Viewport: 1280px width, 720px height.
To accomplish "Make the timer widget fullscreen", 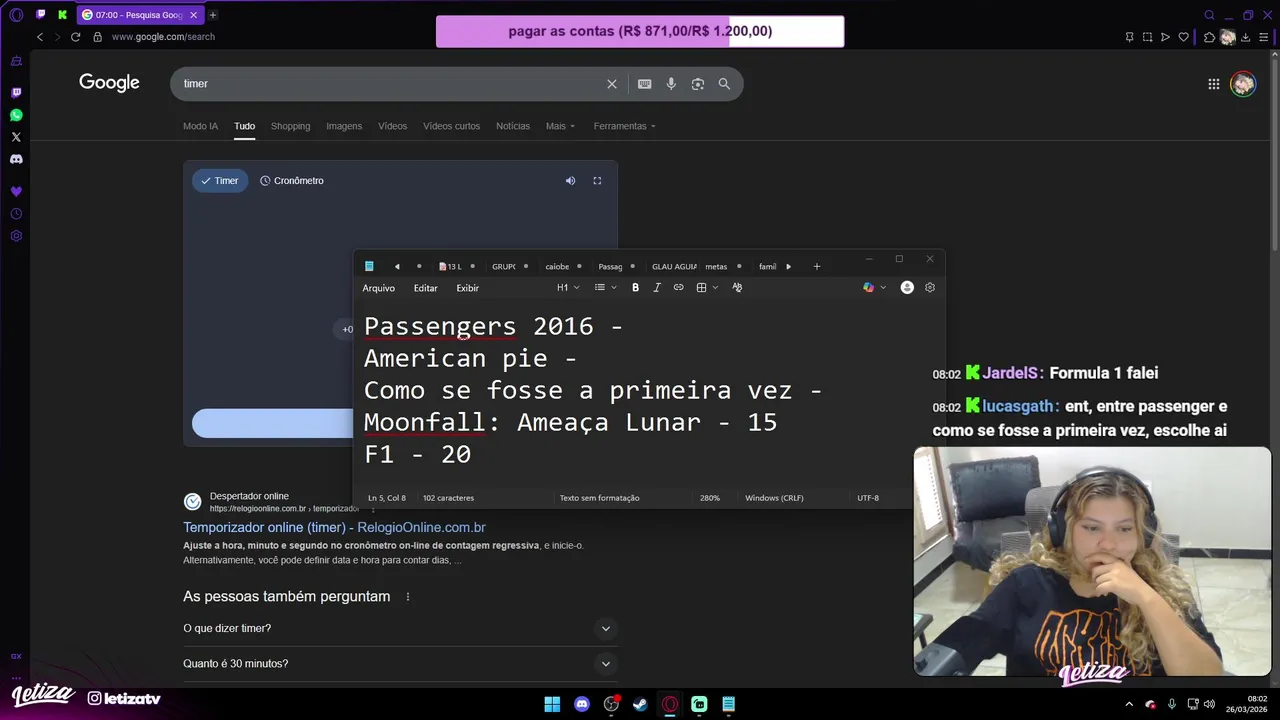I will [597, 181].
